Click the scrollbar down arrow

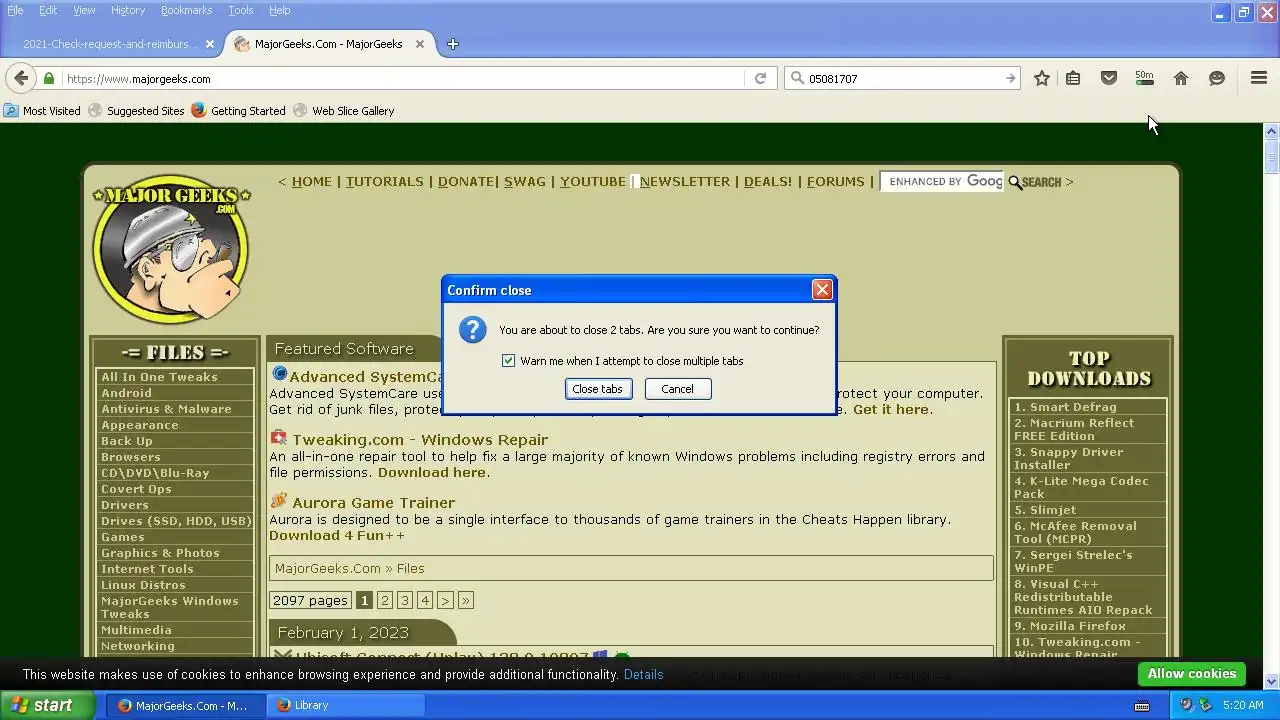click(x=1272, y=681)
